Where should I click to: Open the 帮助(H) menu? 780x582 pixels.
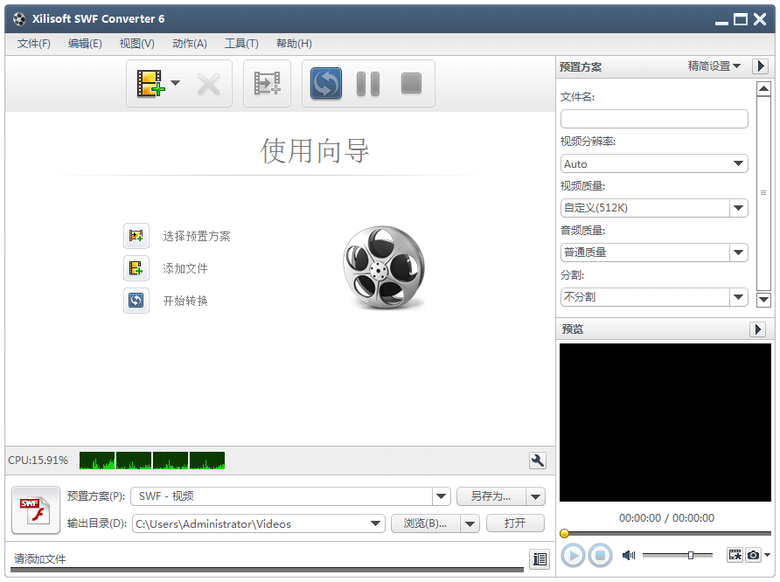pyautogui.click(x=294, y=44)
